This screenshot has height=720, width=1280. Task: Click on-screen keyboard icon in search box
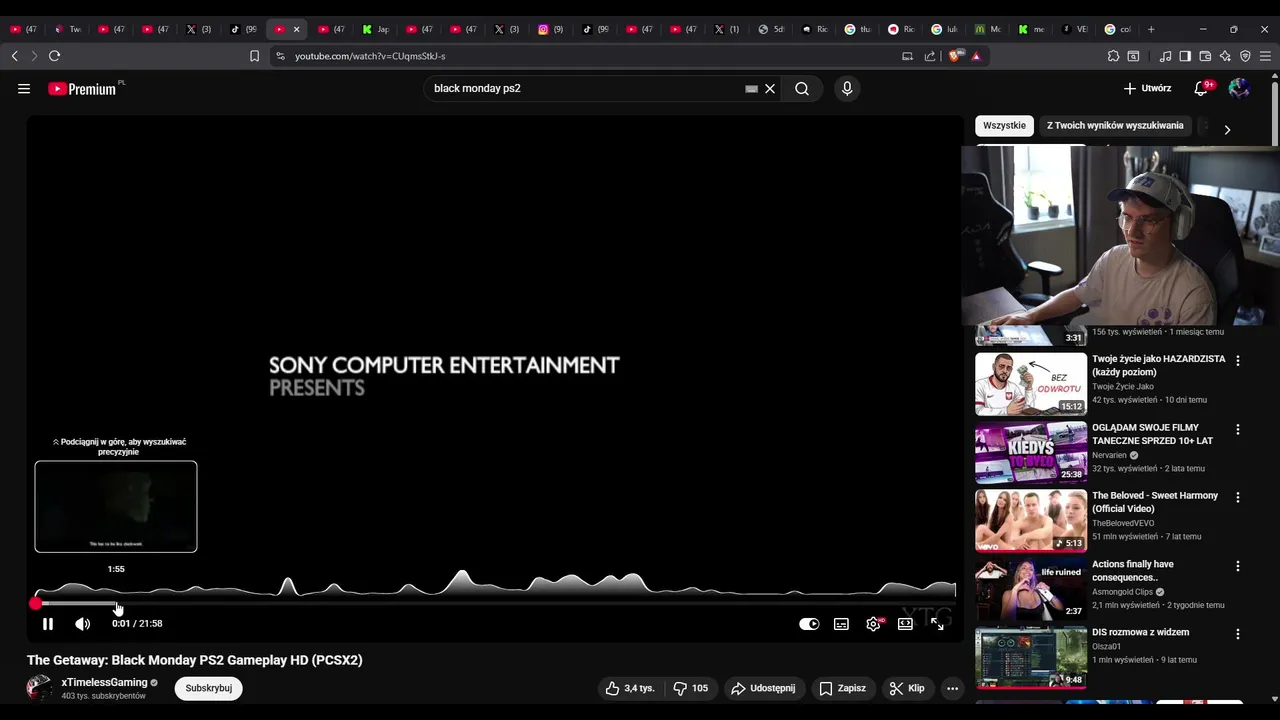(x=751, y=89)
